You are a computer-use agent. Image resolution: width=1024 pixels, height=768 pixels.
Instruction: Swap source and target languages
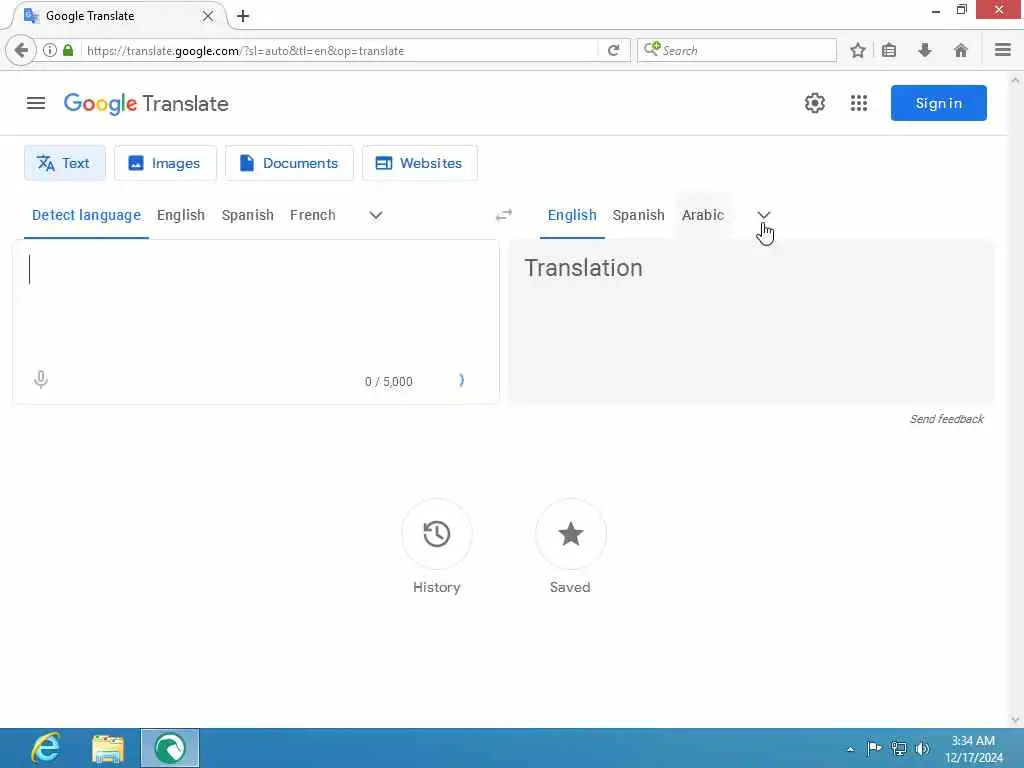click(x=504, y=215)
